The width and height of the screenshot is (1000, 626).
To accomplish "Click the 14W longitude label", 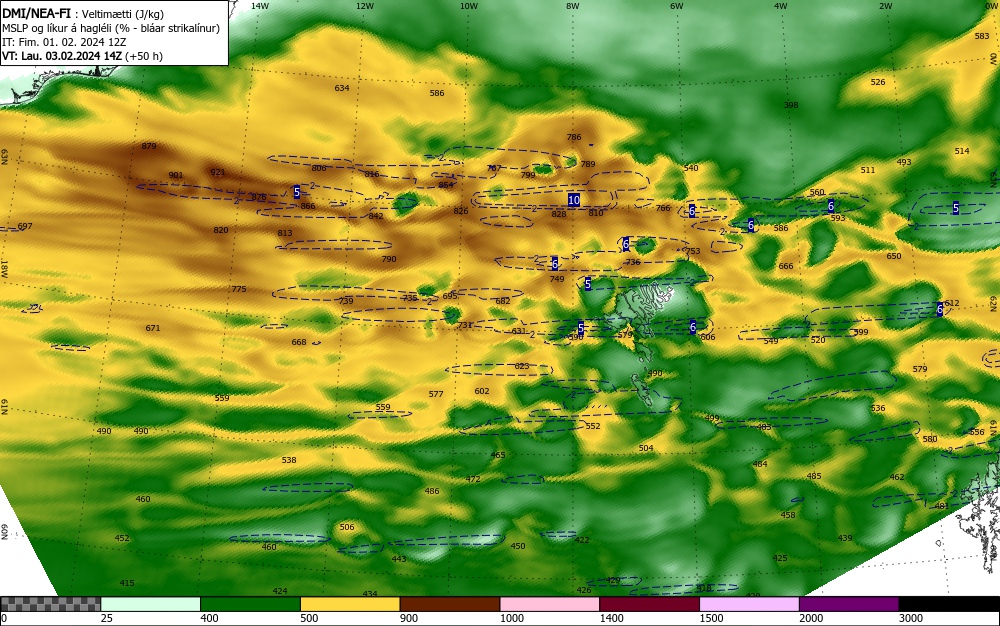I will [x=260, y=6].
